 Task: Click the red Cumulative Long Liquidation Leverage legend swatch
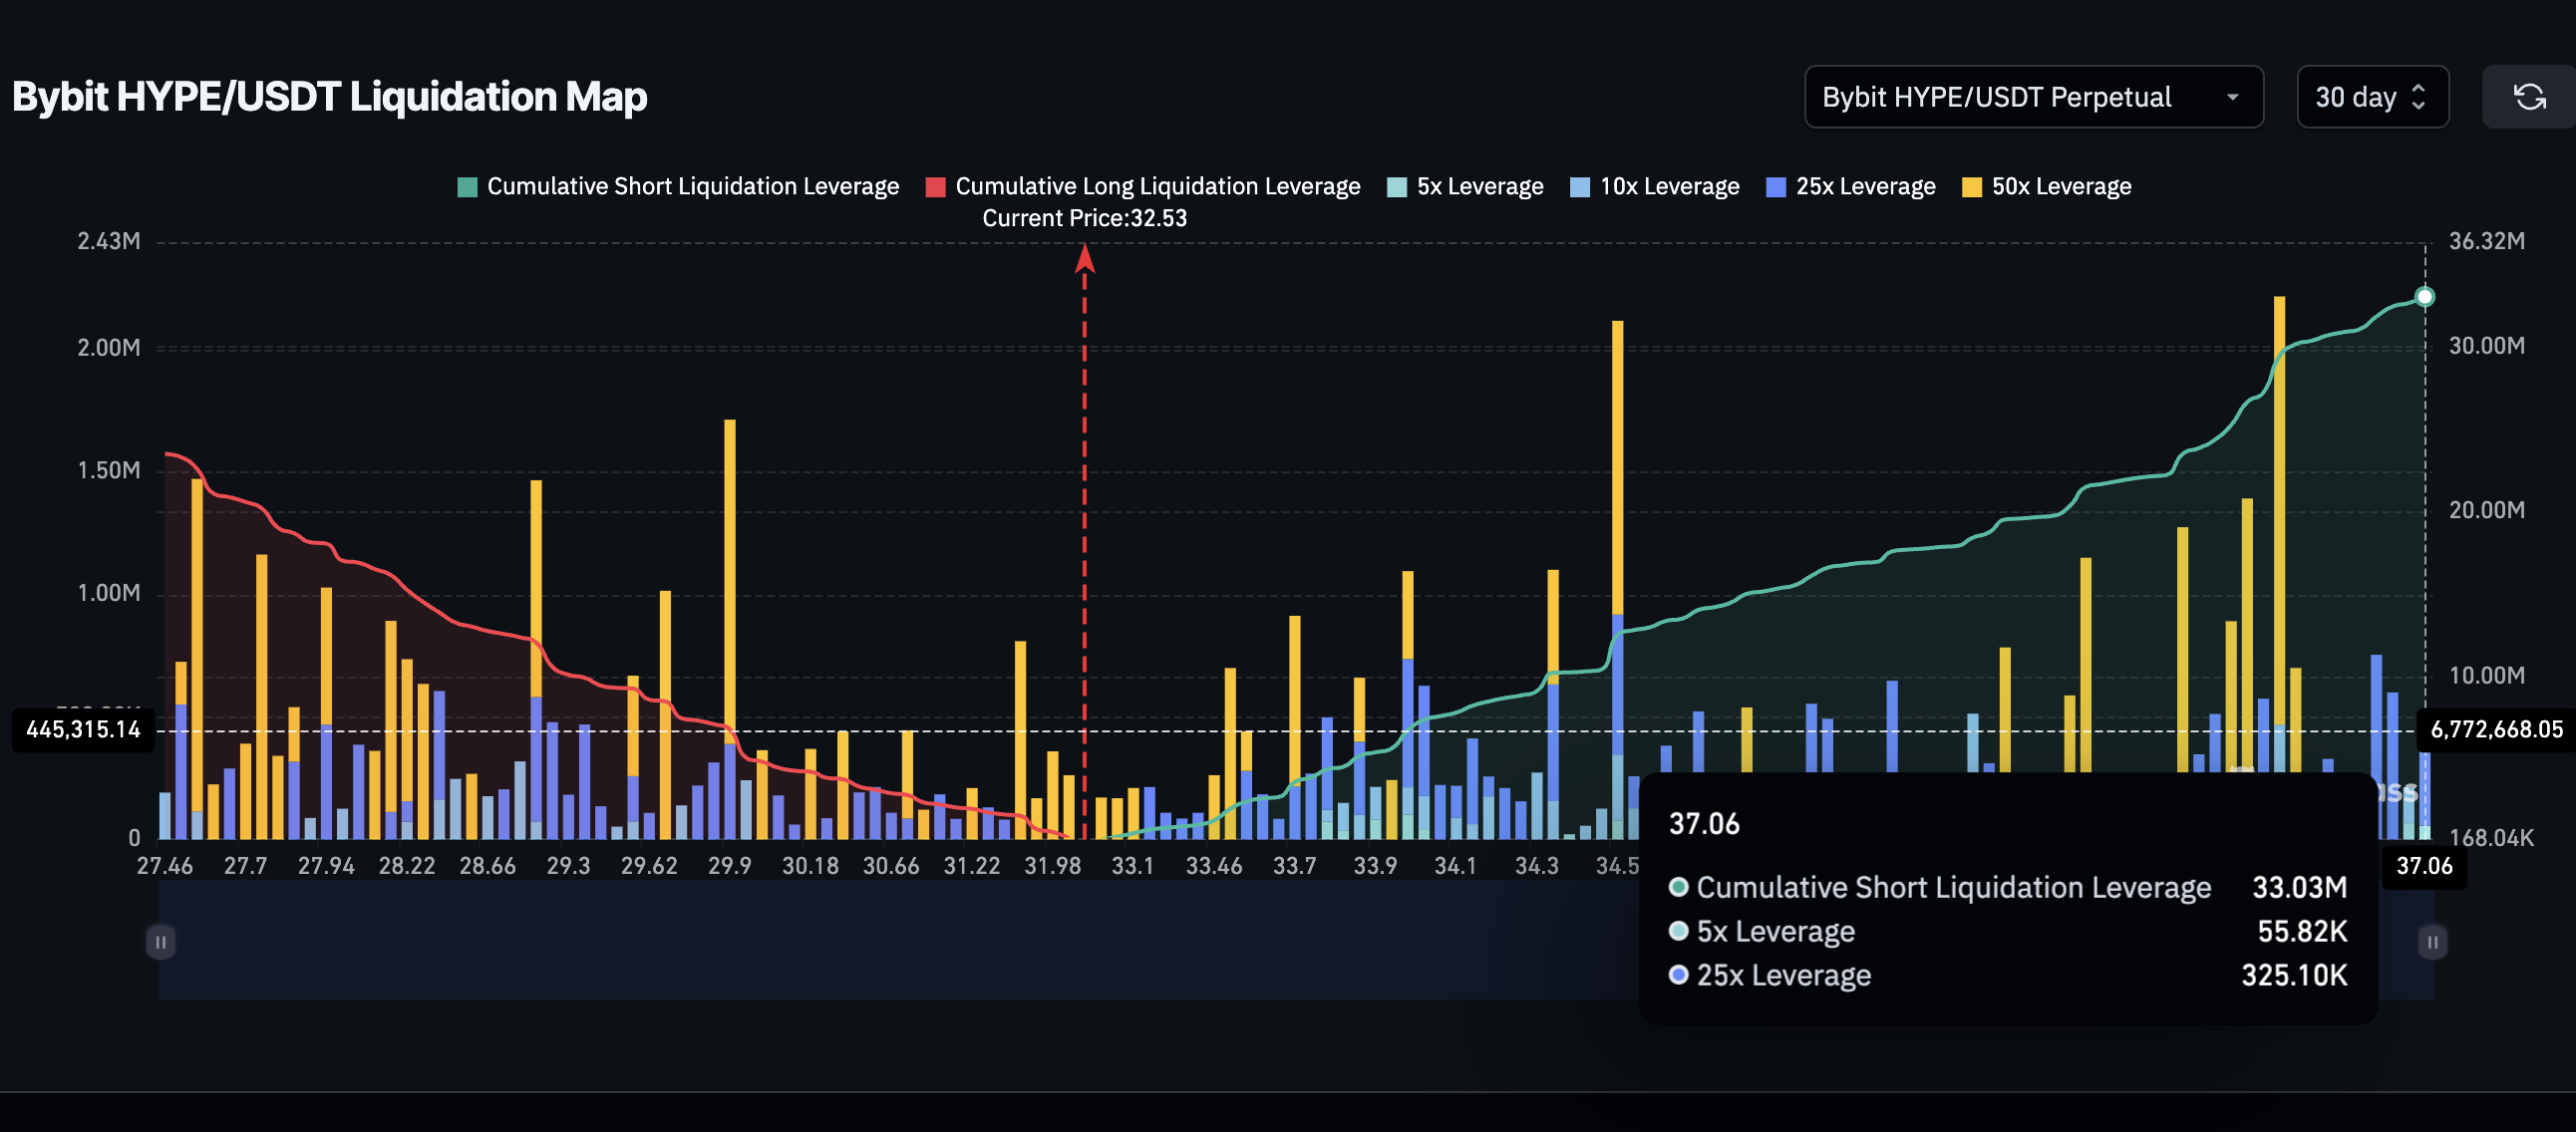point(936,186)
